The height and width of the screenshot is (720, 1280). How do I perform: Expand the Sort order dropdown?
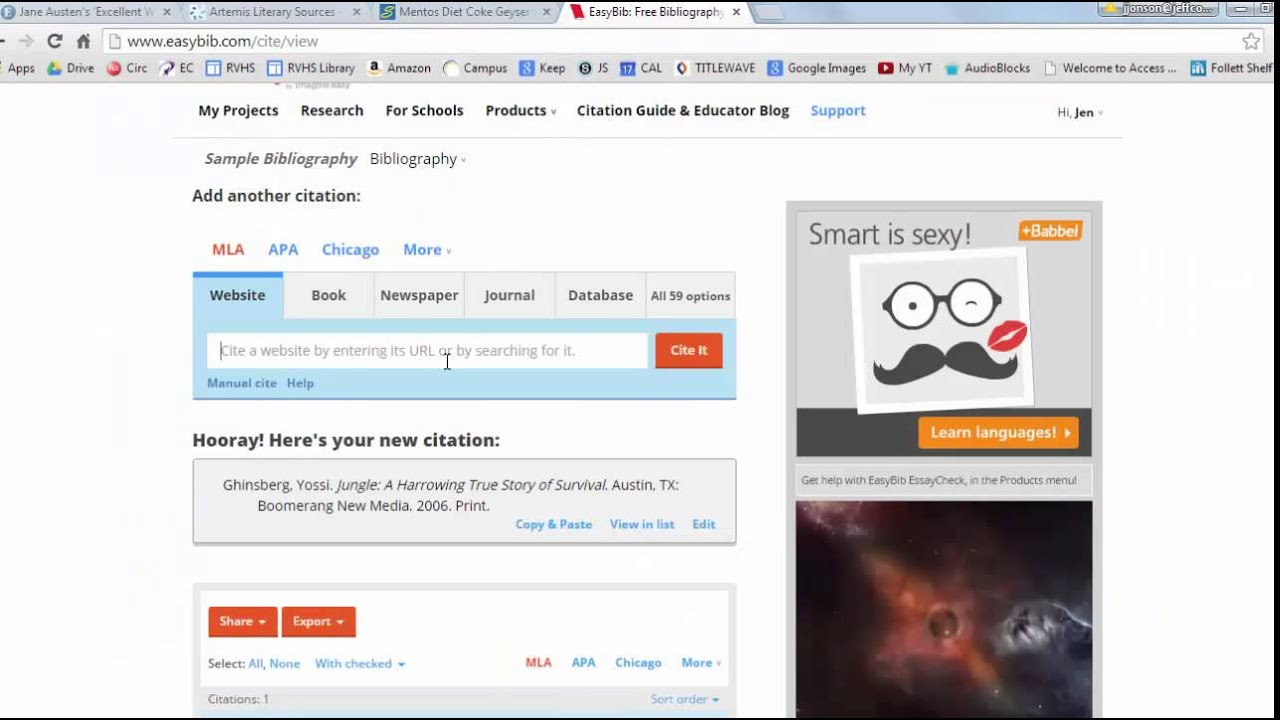pyautogui.click(x=685, y=699)
